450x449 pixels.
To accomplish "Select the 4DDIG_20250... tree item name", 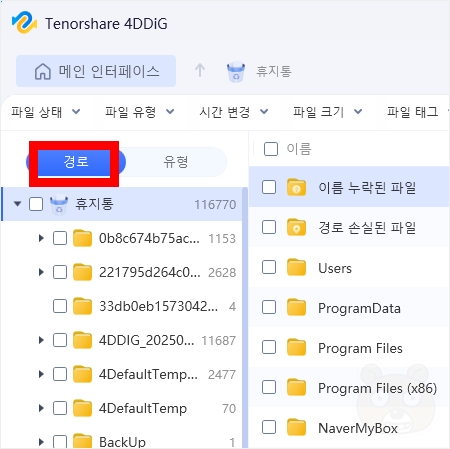I will [146, 340].
